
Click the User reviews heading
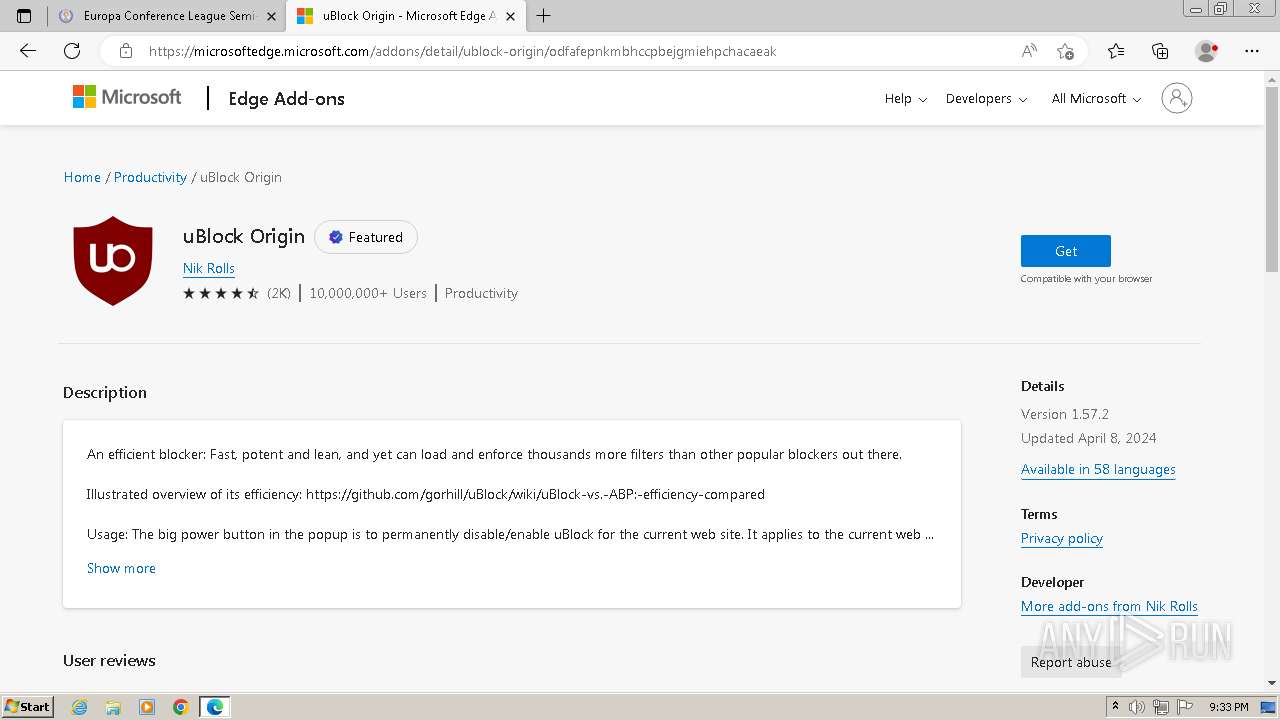tap(109, 661)
